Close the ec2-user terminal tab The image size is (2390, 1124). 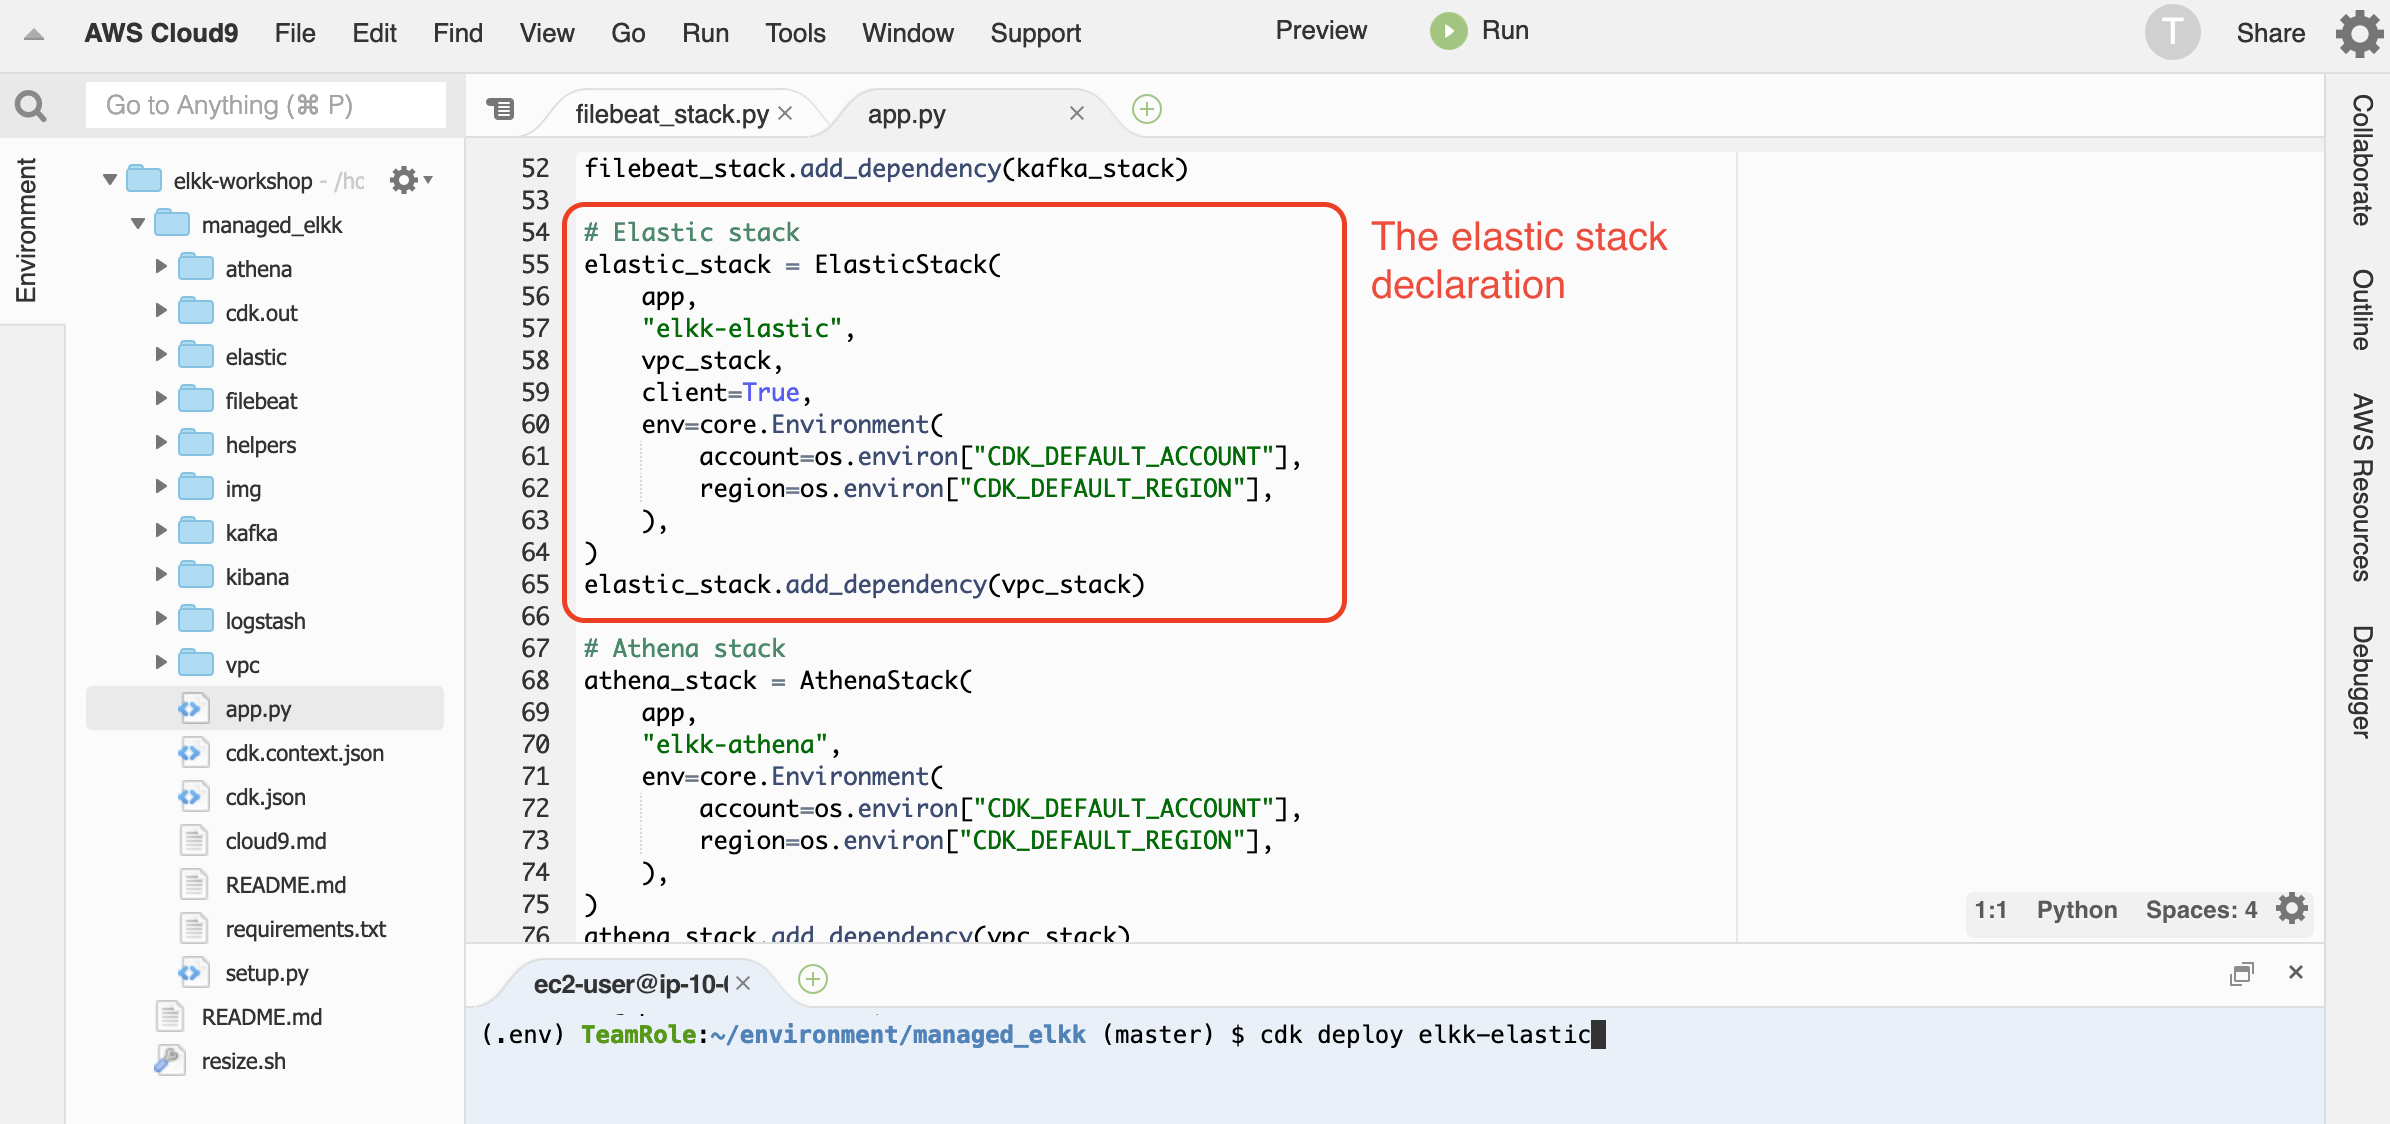pyautogui.click(x=743, y=983)
